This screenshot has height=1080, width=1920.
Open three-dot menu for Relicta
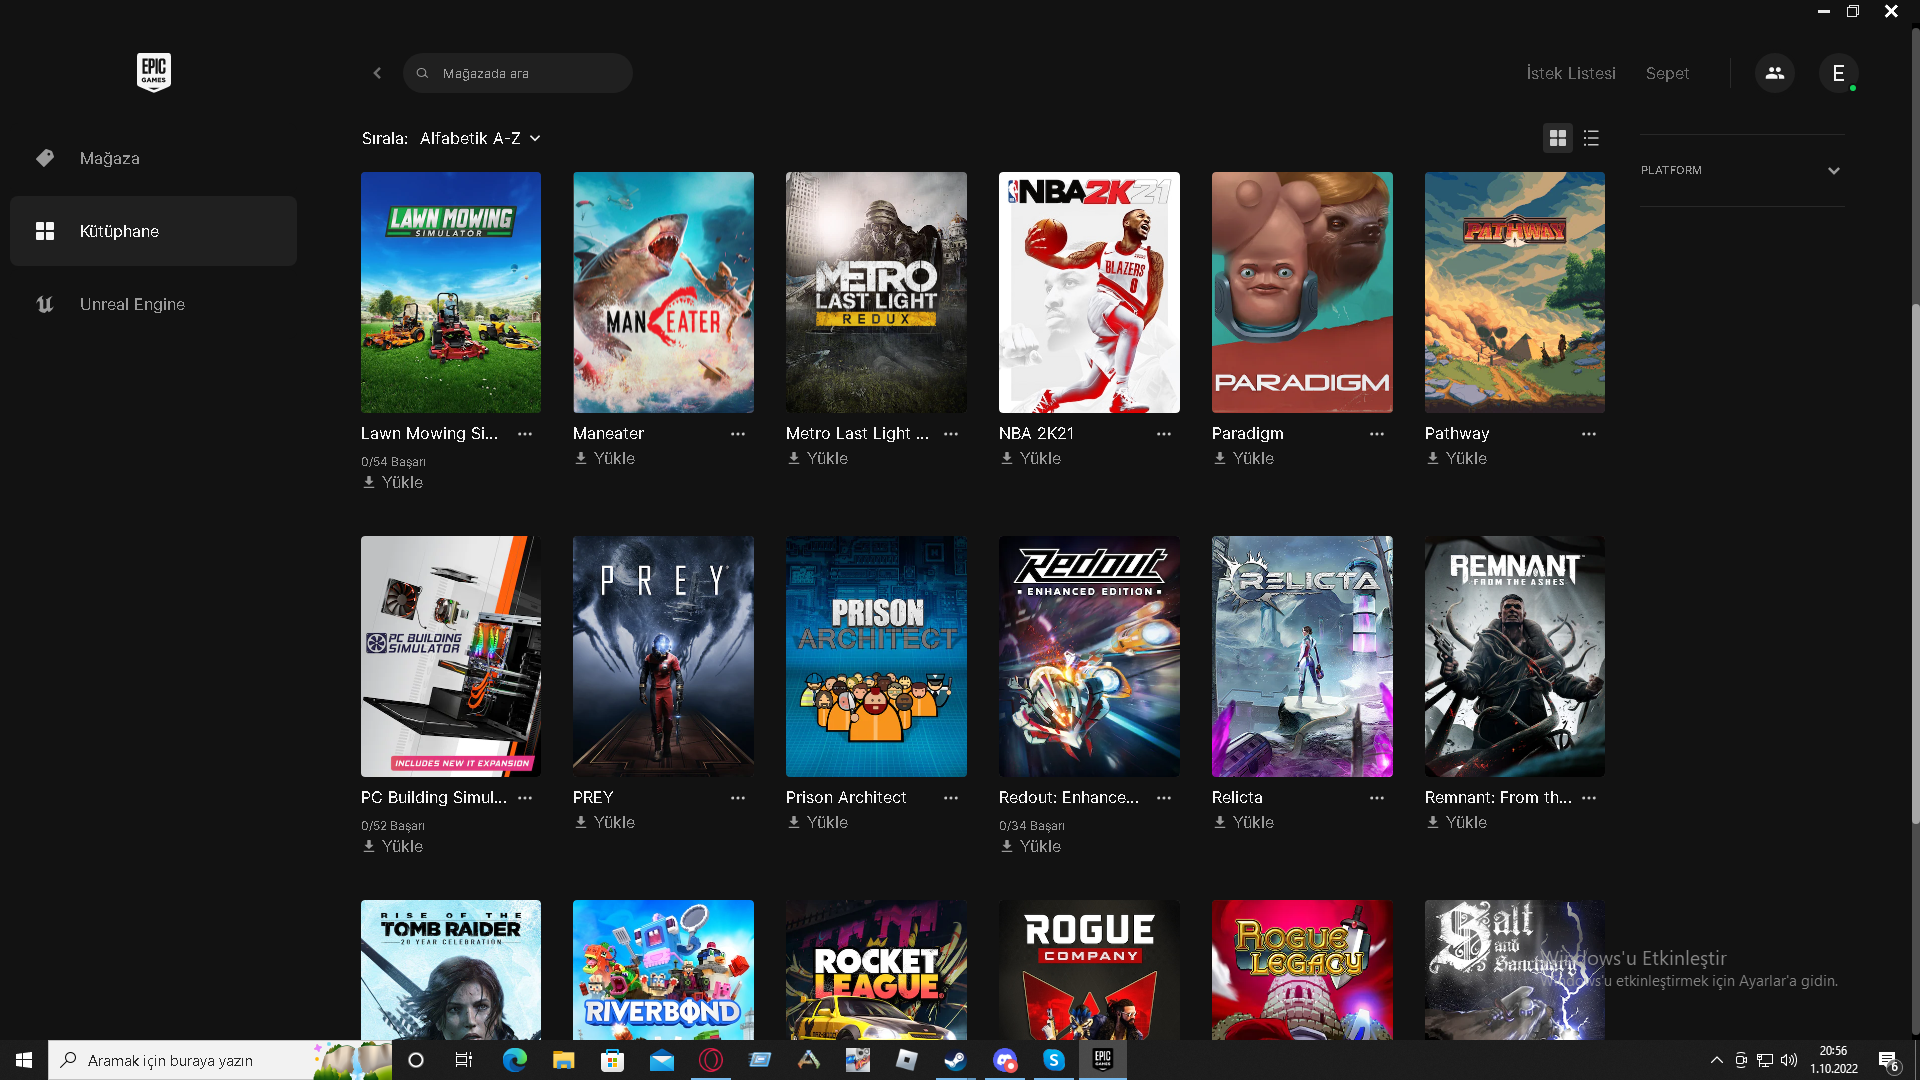[1377, 798]
